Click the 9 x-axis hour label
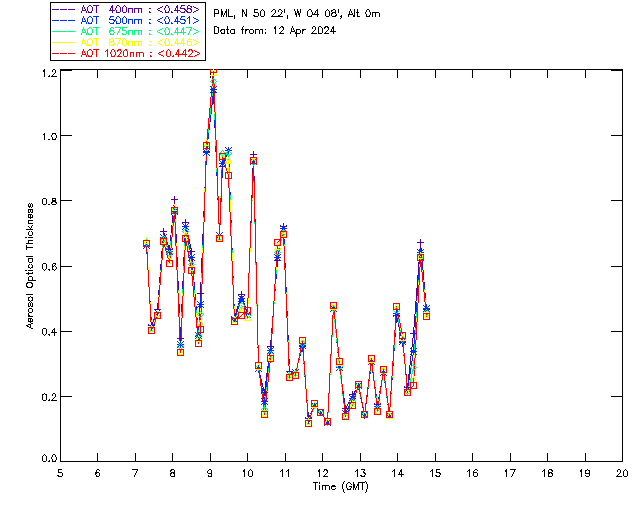The width and height of the screenshot is (640, 512). pos(210,473)
